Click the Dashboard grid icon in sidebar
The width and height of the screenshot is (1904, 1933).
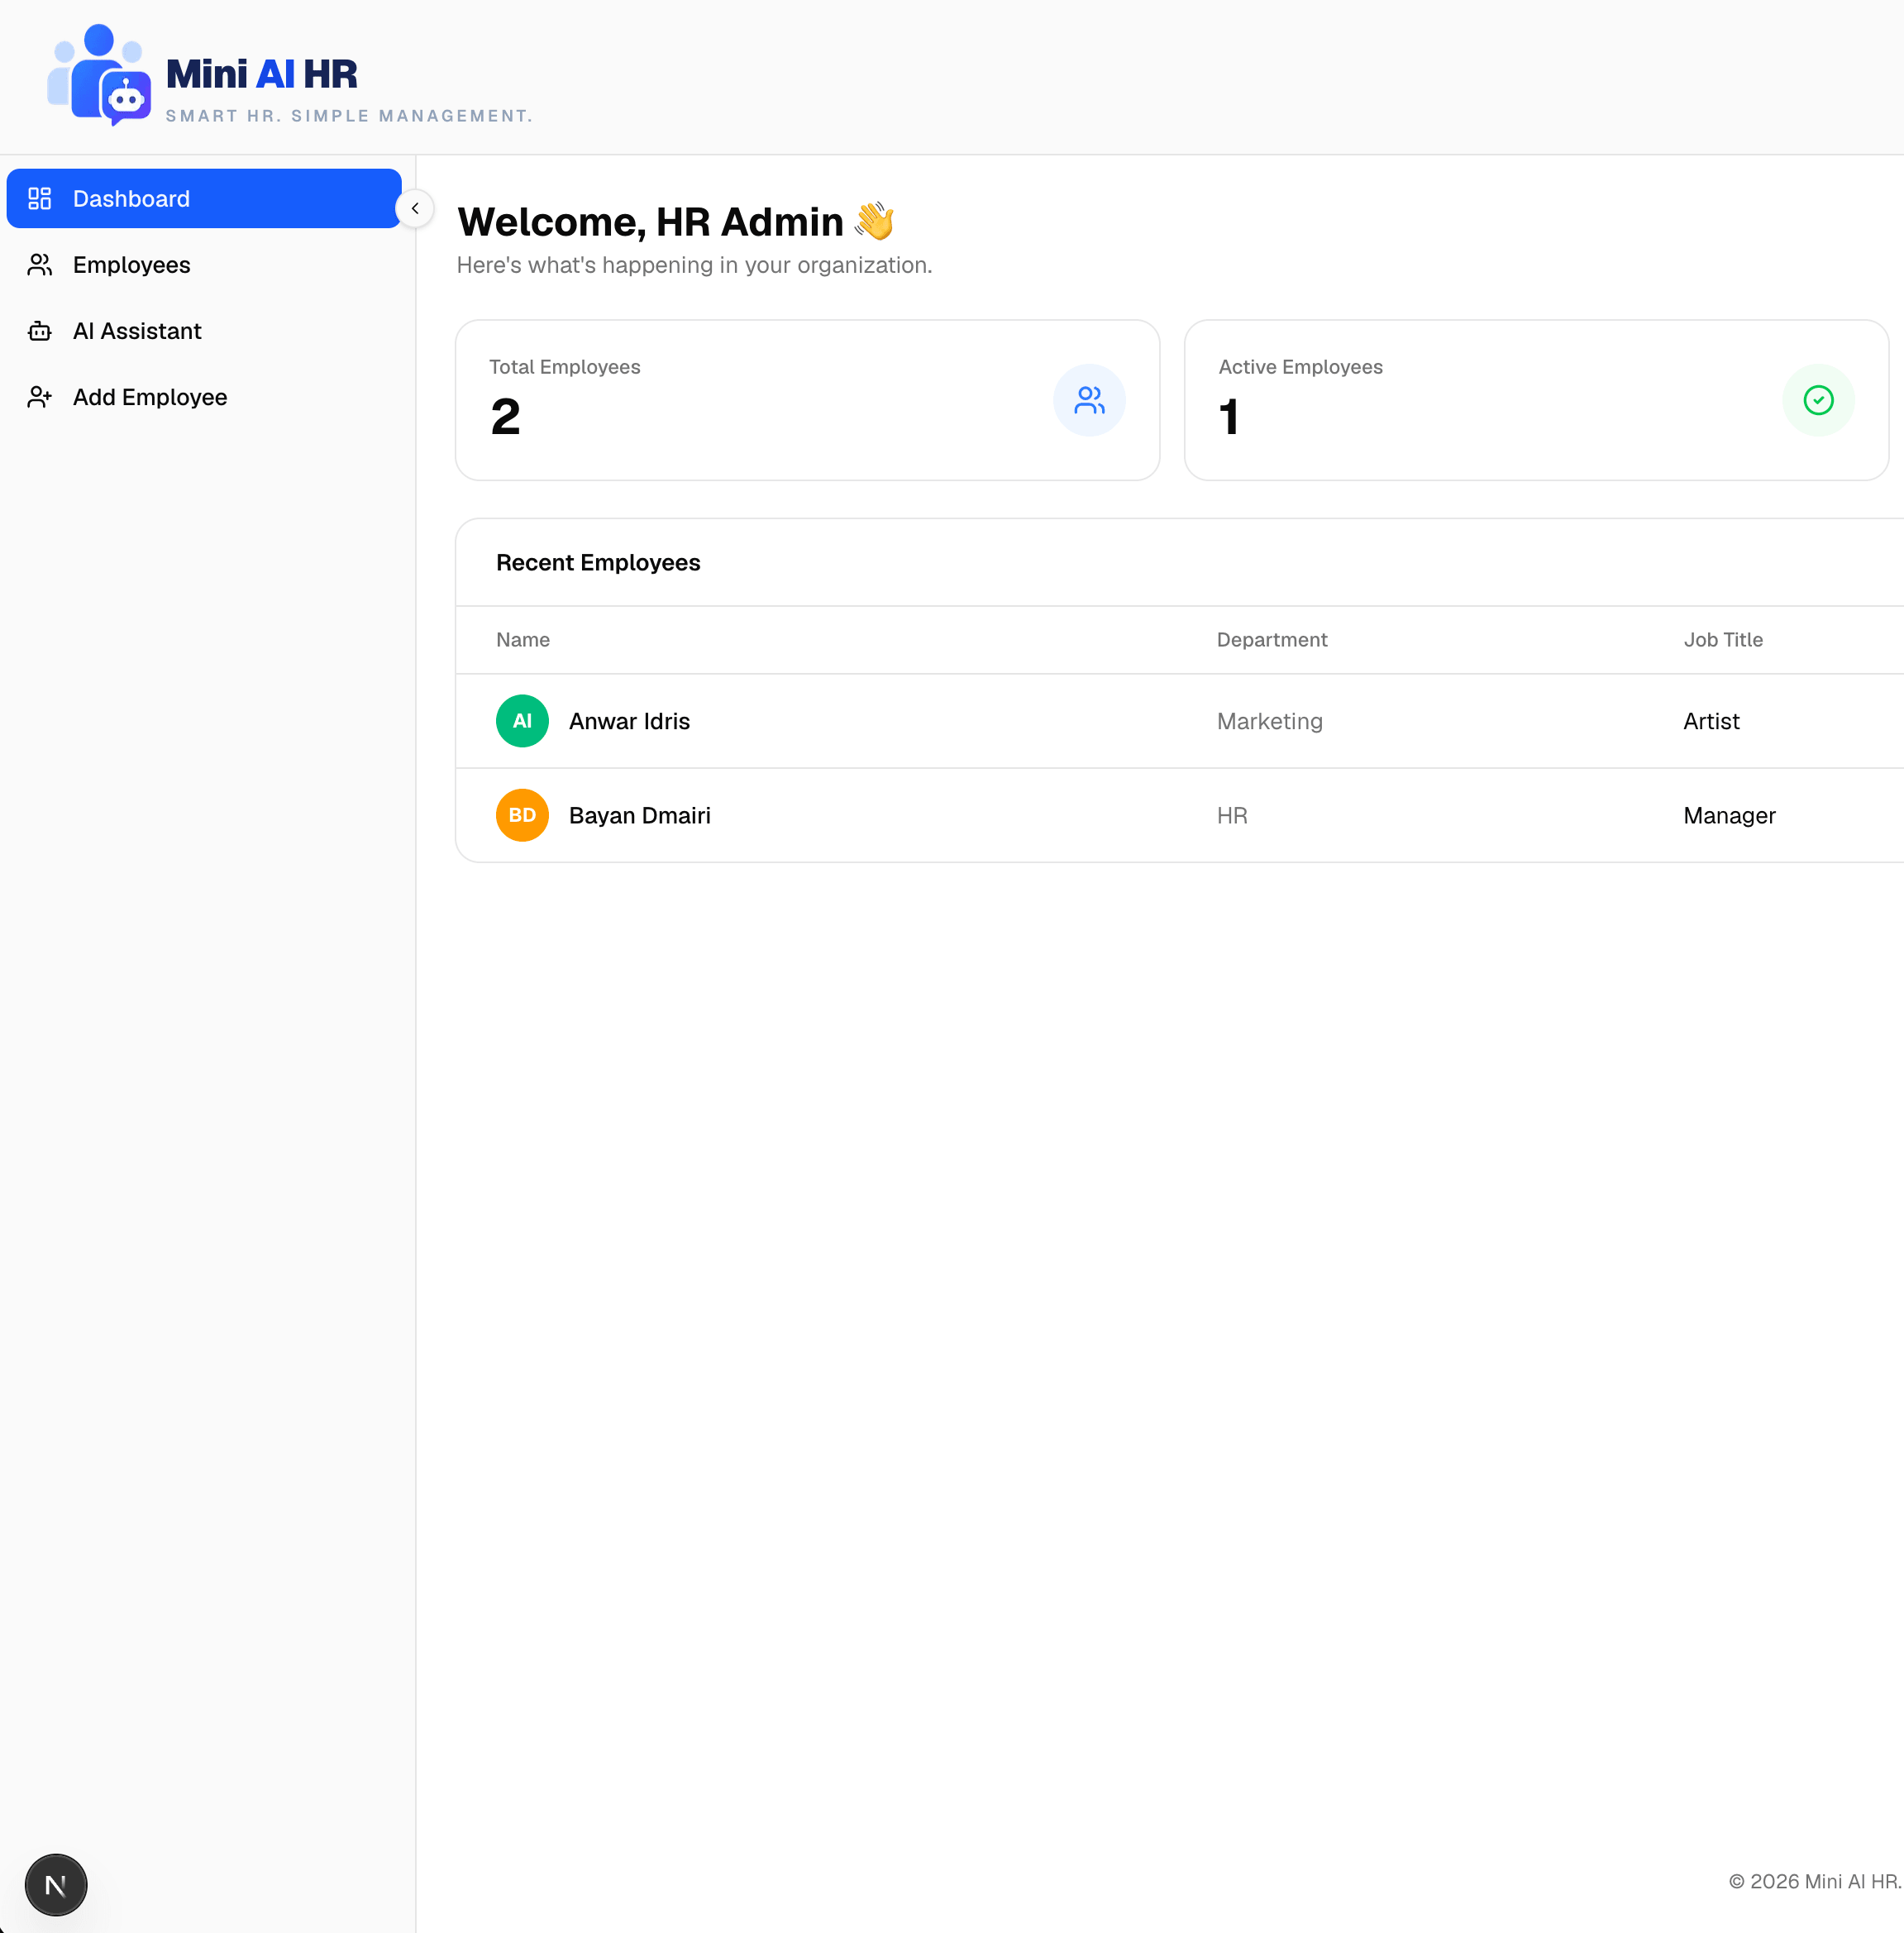(40, 198)
